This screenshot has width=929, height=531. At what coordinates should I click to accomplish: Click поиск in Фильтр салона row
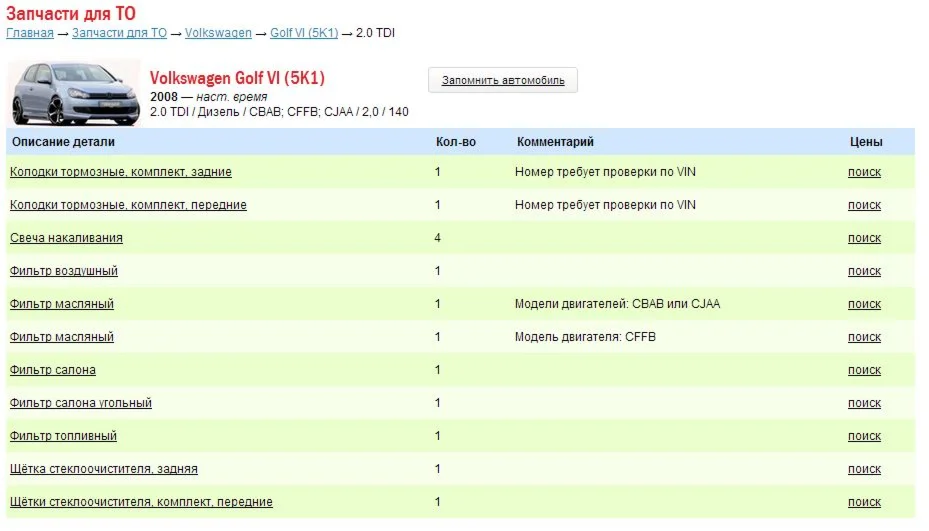(x=864, y=370)
